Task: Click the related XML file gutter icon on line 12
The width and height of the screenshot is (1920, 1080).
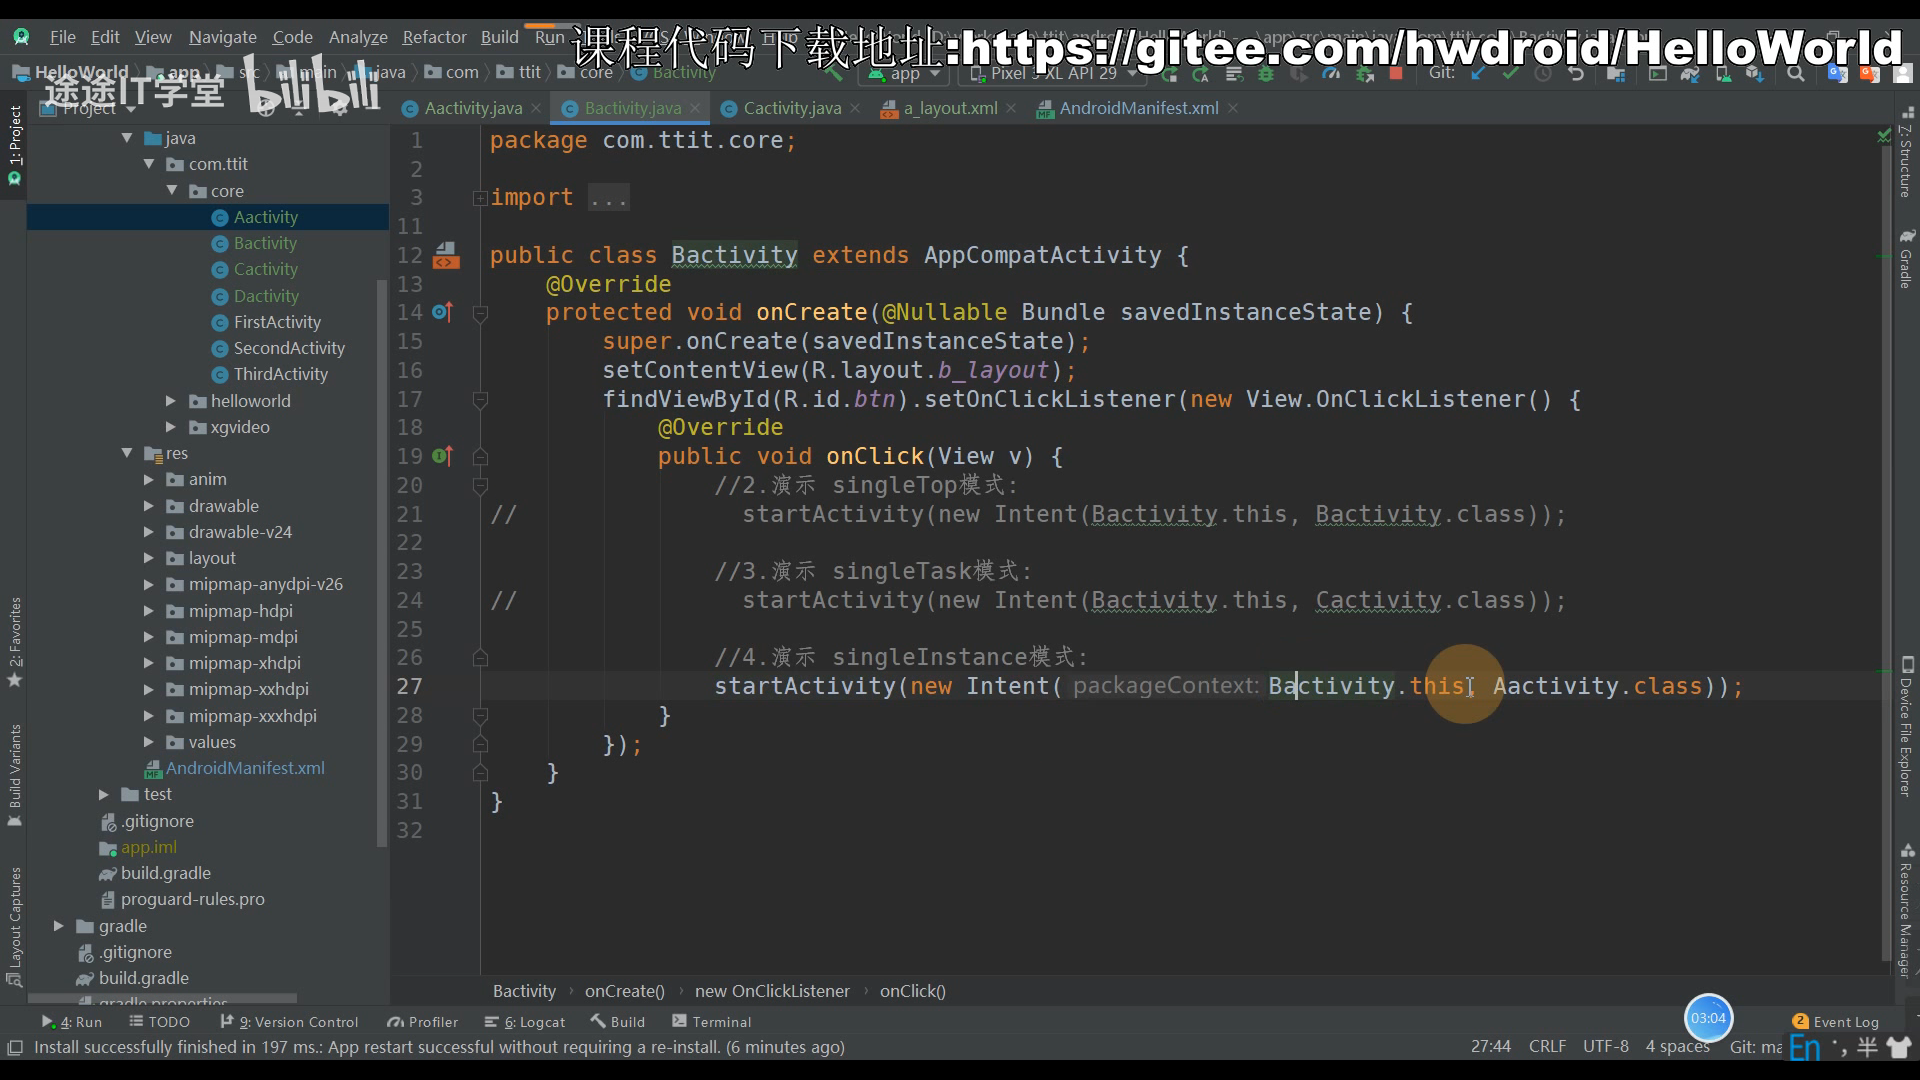Action: pos(446,256)
